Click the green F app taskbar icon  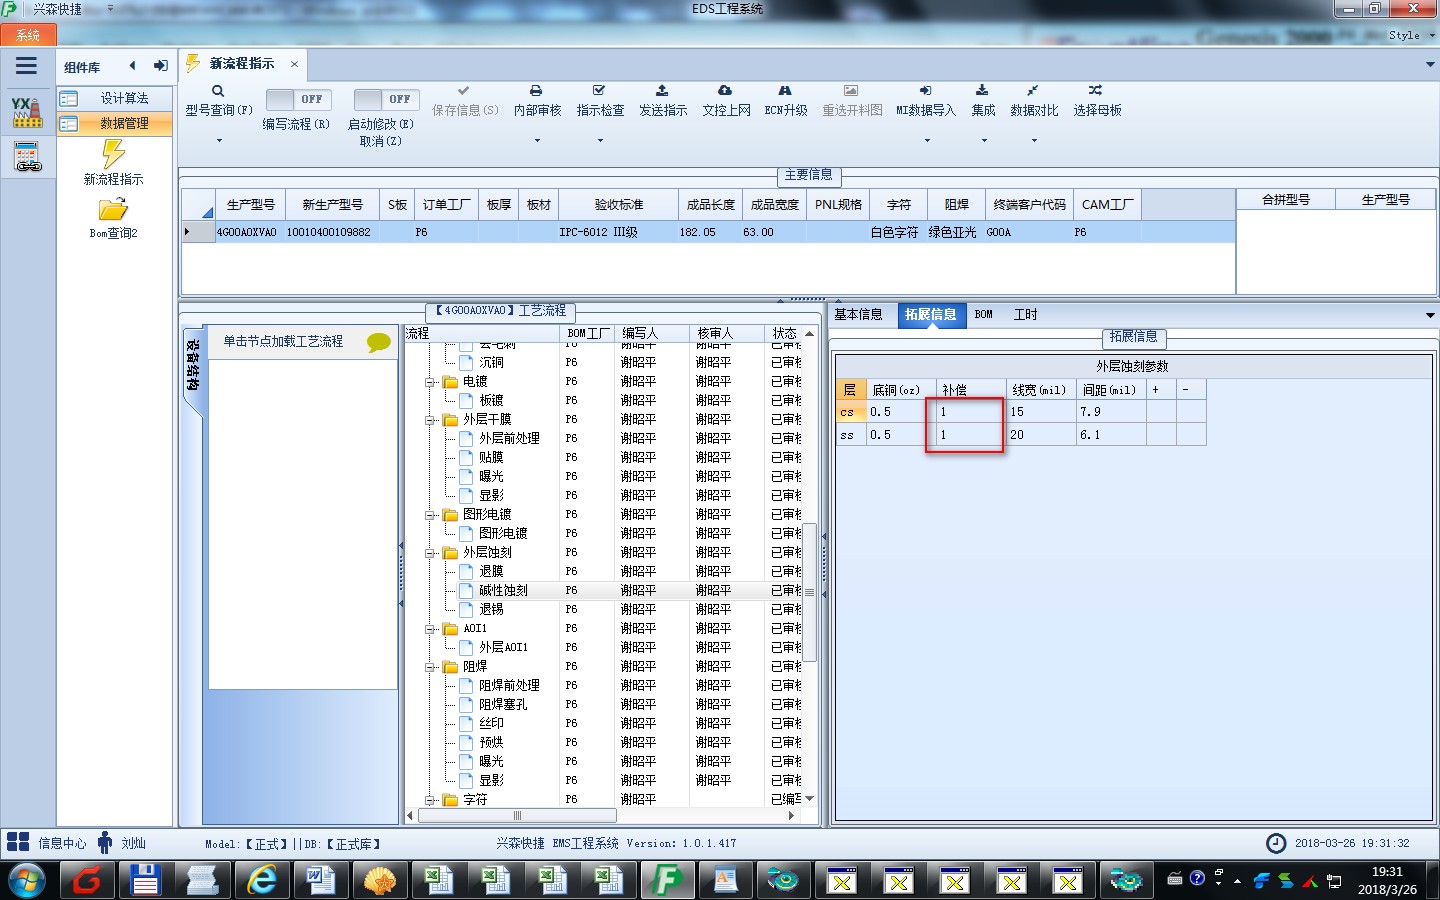[666, 881]
